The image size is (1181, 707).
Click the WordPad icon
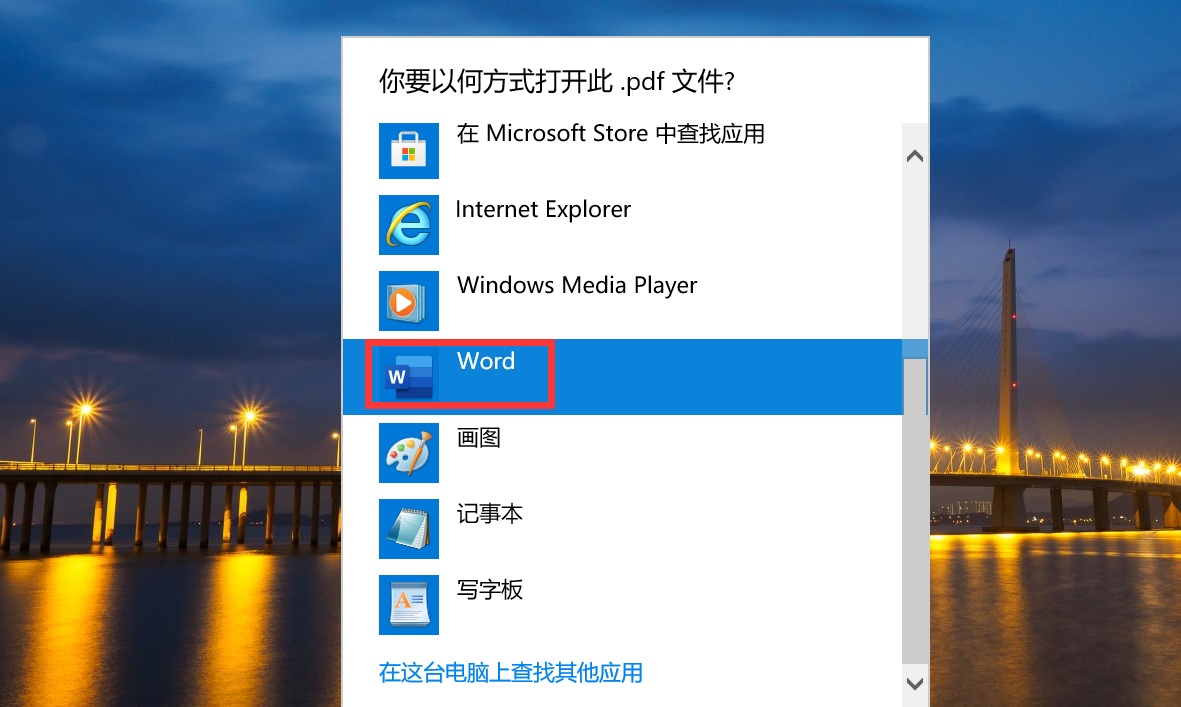click(408, 605)
